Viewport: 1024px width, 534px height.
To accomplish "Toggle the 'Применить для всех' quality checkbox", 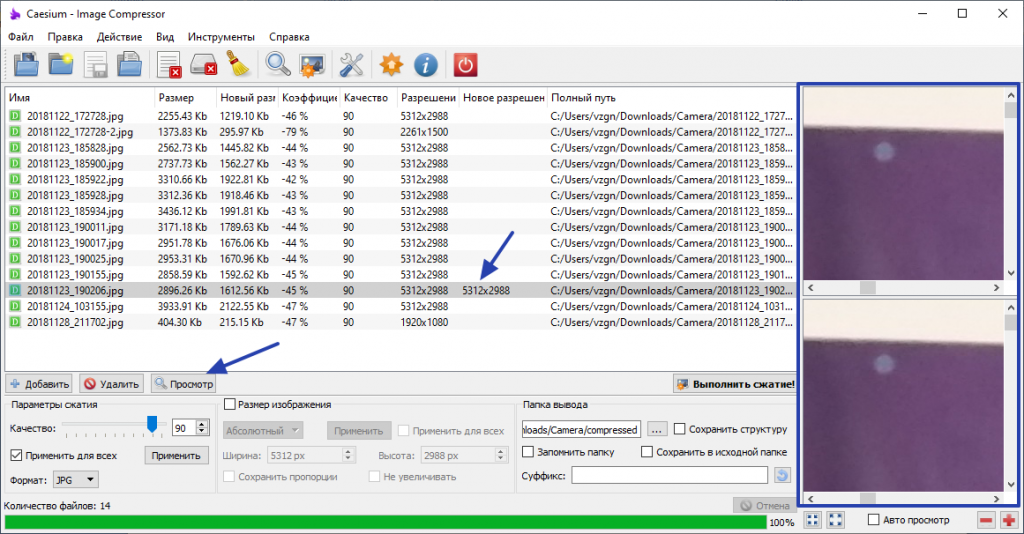I will [16, 455].
